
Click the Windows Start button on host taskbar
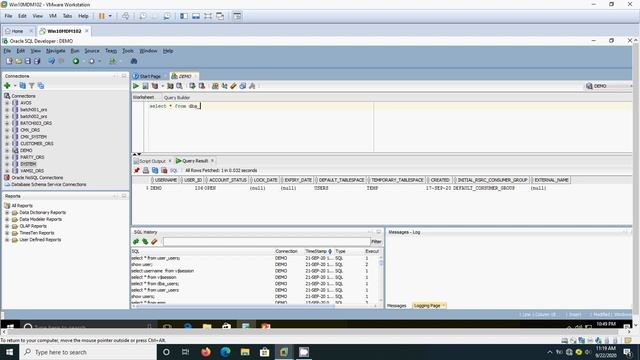pos(9,352)
